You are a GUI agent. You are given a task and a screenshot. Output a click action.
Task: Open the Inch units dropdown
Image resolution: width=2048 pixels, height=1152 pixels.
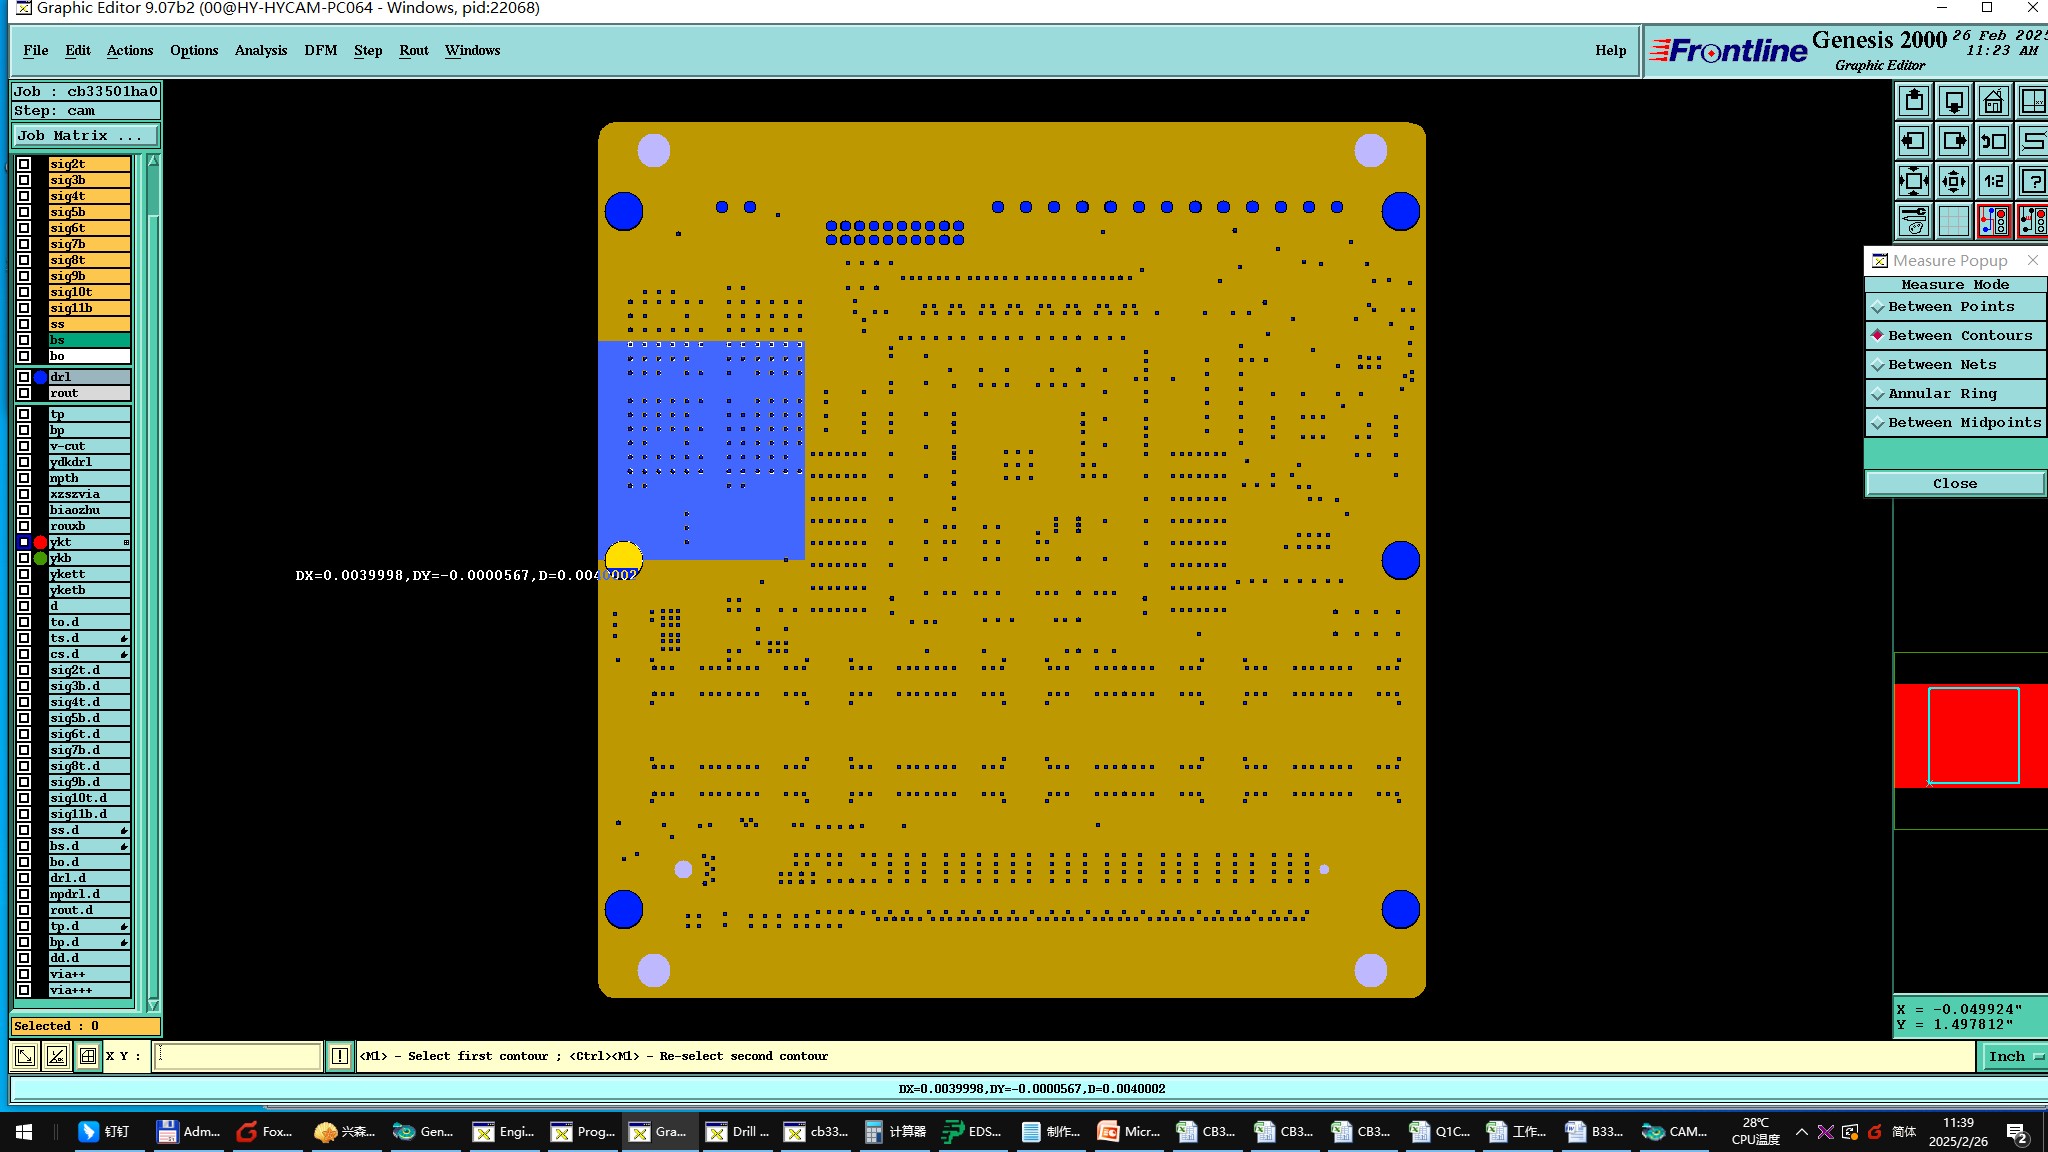(x=2012, y=1056)
